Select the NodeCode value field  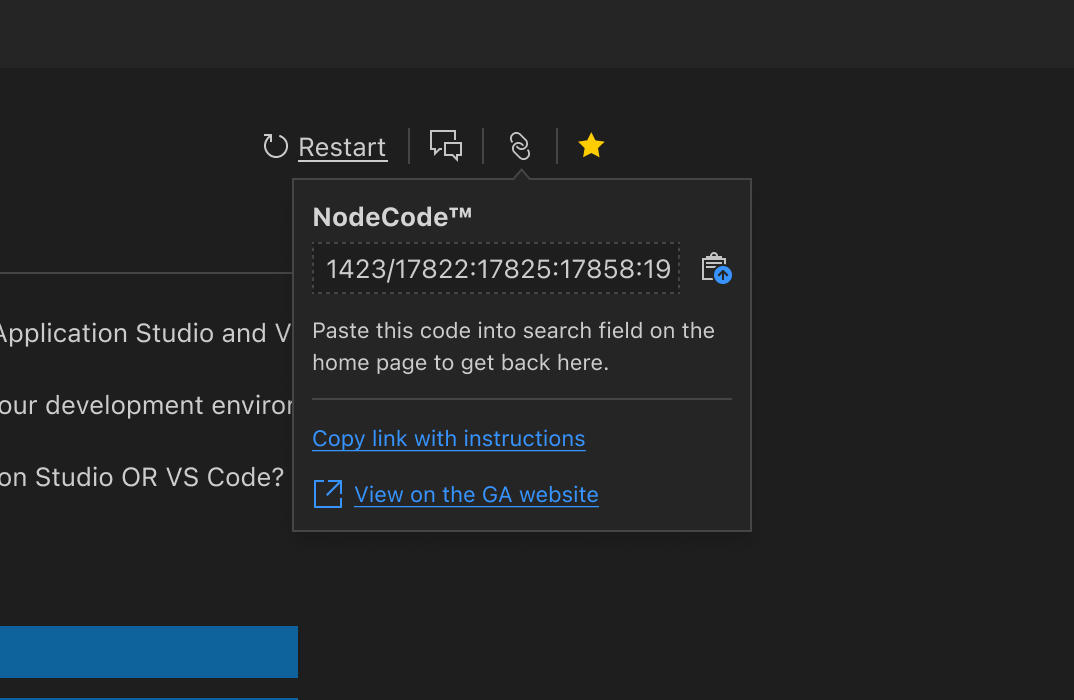496,268
